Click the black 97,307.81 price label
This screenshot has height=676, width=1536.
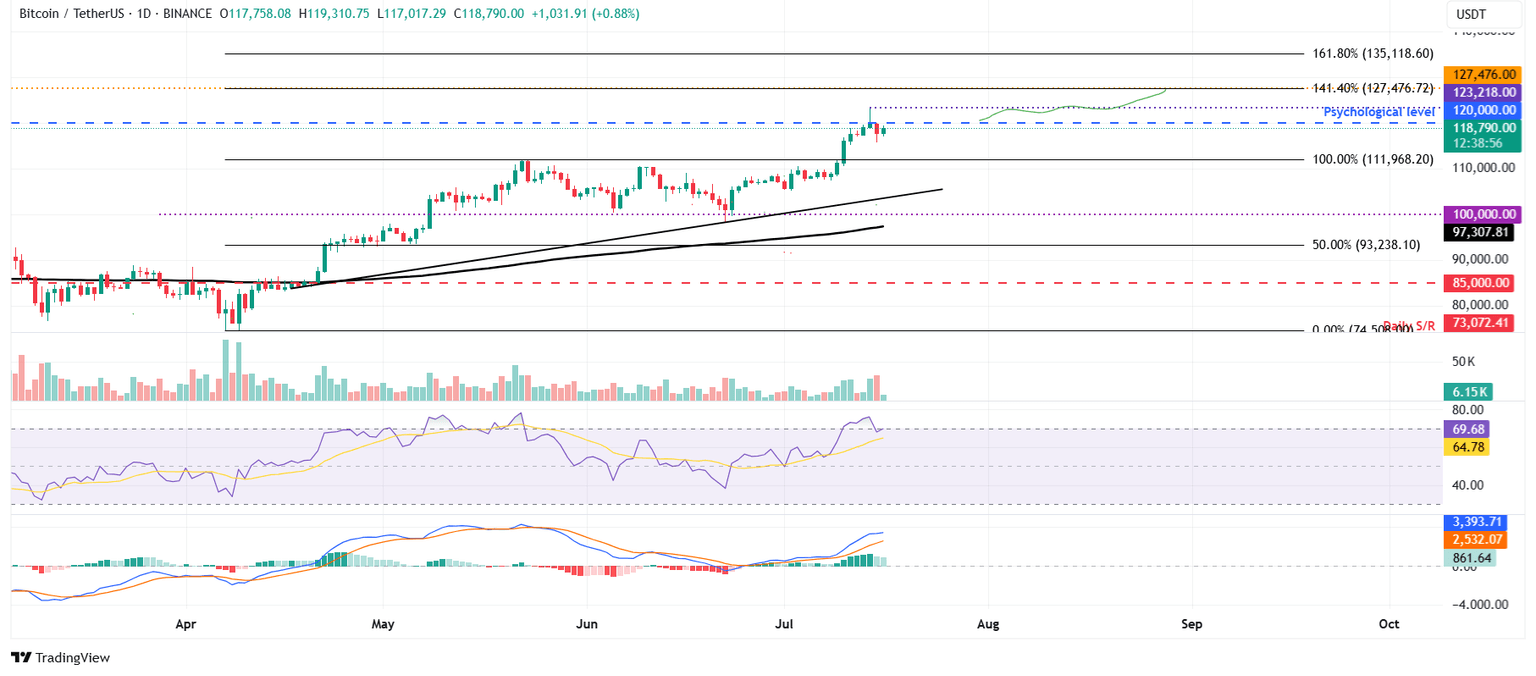(x=1477, y=231)
